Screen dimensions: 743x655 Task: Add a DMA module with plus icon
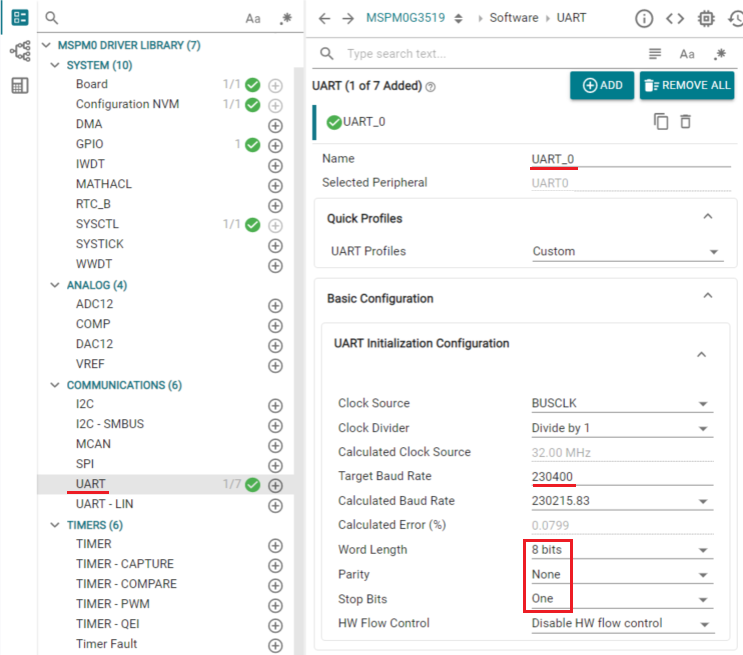pos(275,125)
